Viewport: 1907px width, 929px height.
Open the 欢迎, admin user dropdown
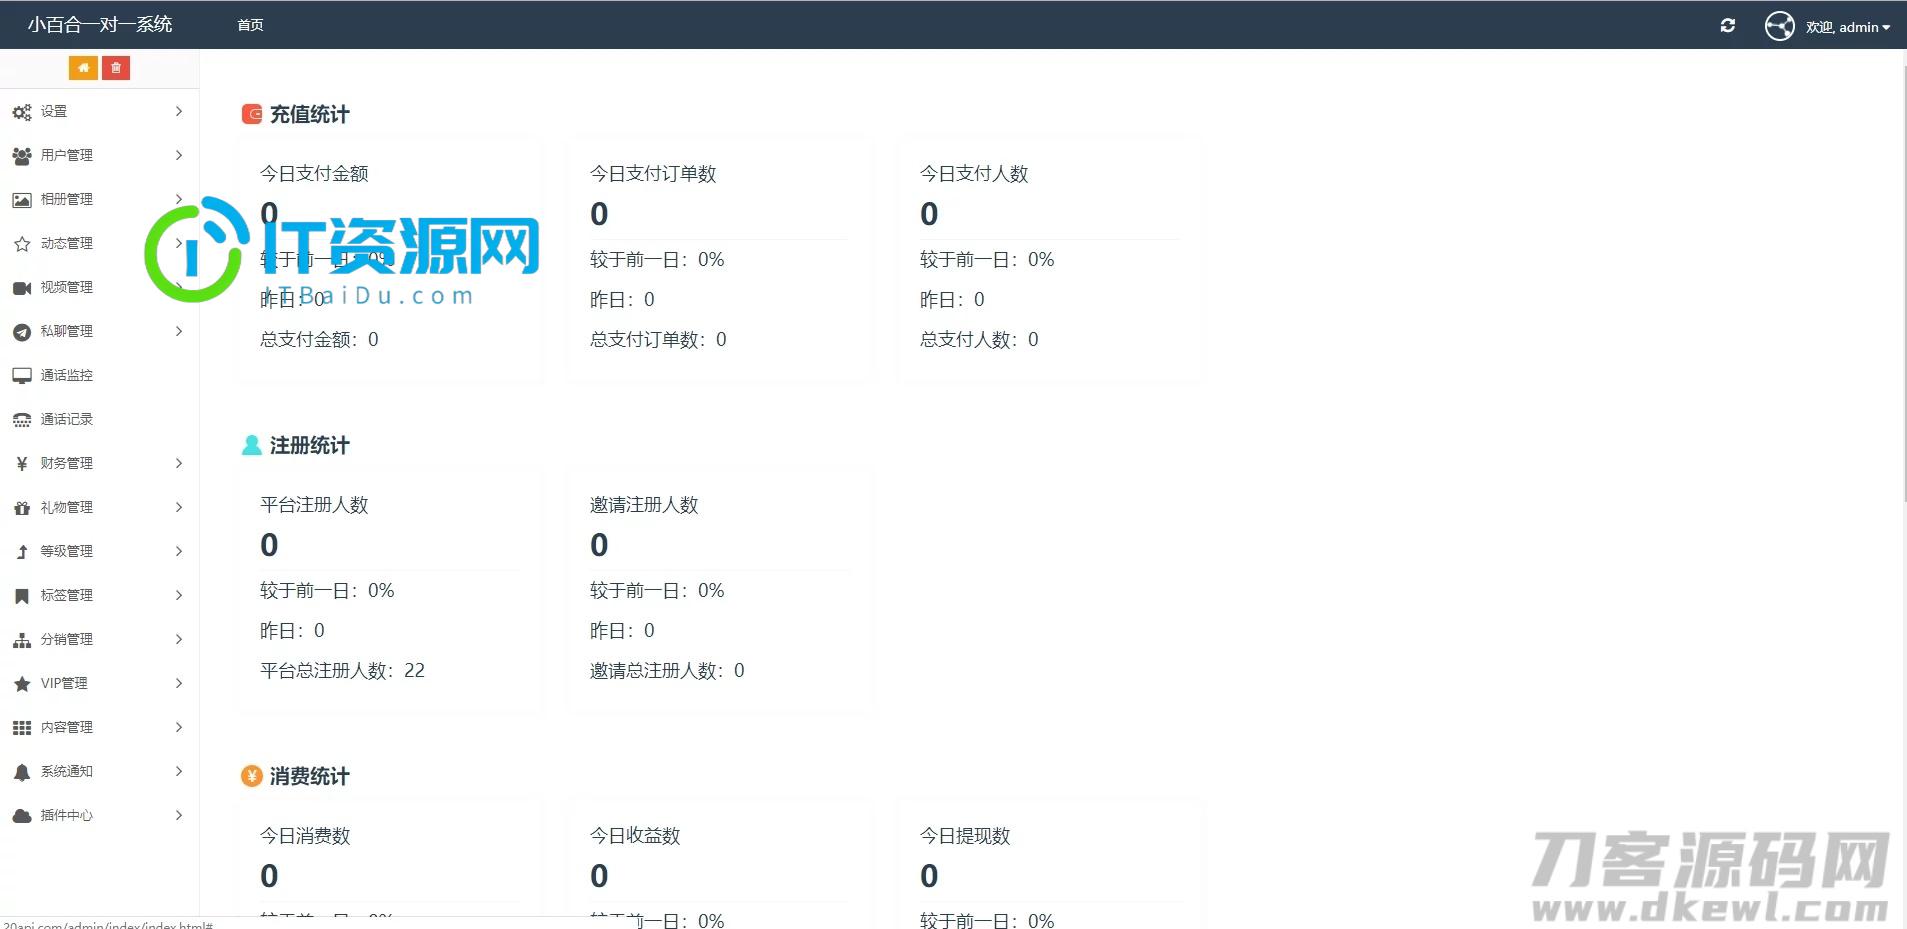(1848, 27)
